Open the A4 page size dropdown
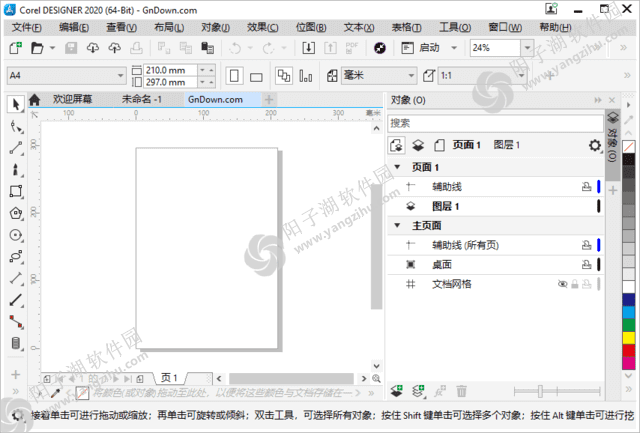The height and width of the screenshot is (433, 640). (x=120, y=75)
